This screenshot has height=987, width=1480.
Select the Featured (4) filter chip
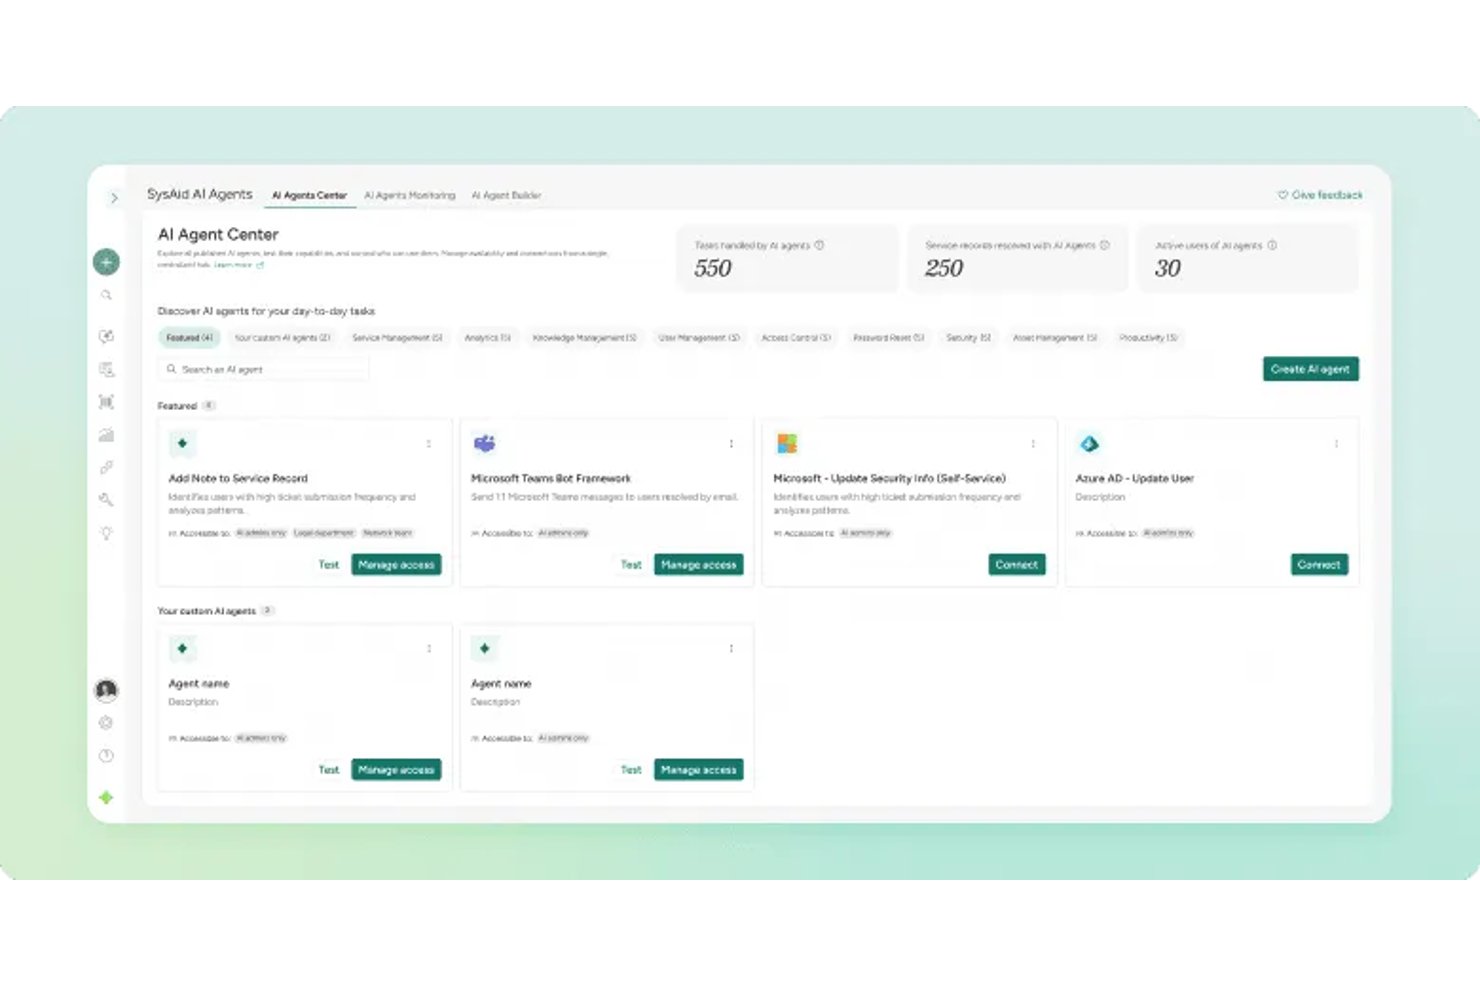click(189, 338)
